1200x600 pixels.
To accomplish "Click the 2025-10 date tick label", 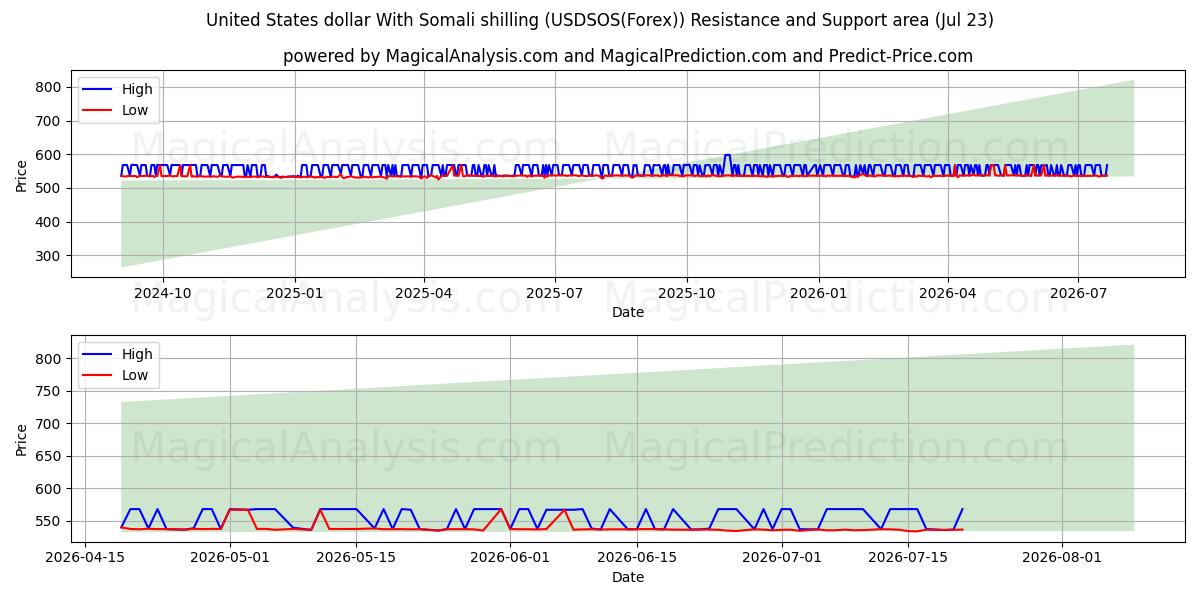I will coord(687,293).
